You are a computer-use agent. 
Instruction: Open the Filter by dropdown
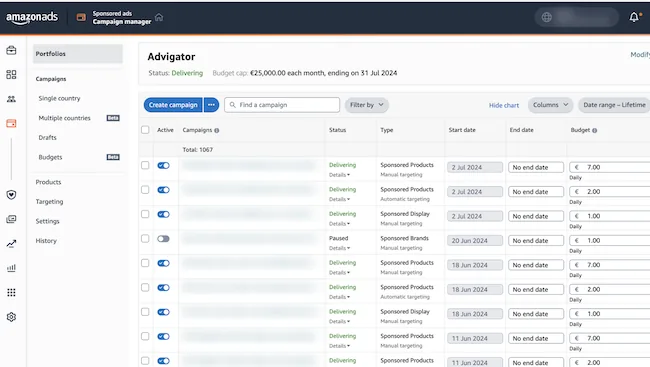pos(367,105)
